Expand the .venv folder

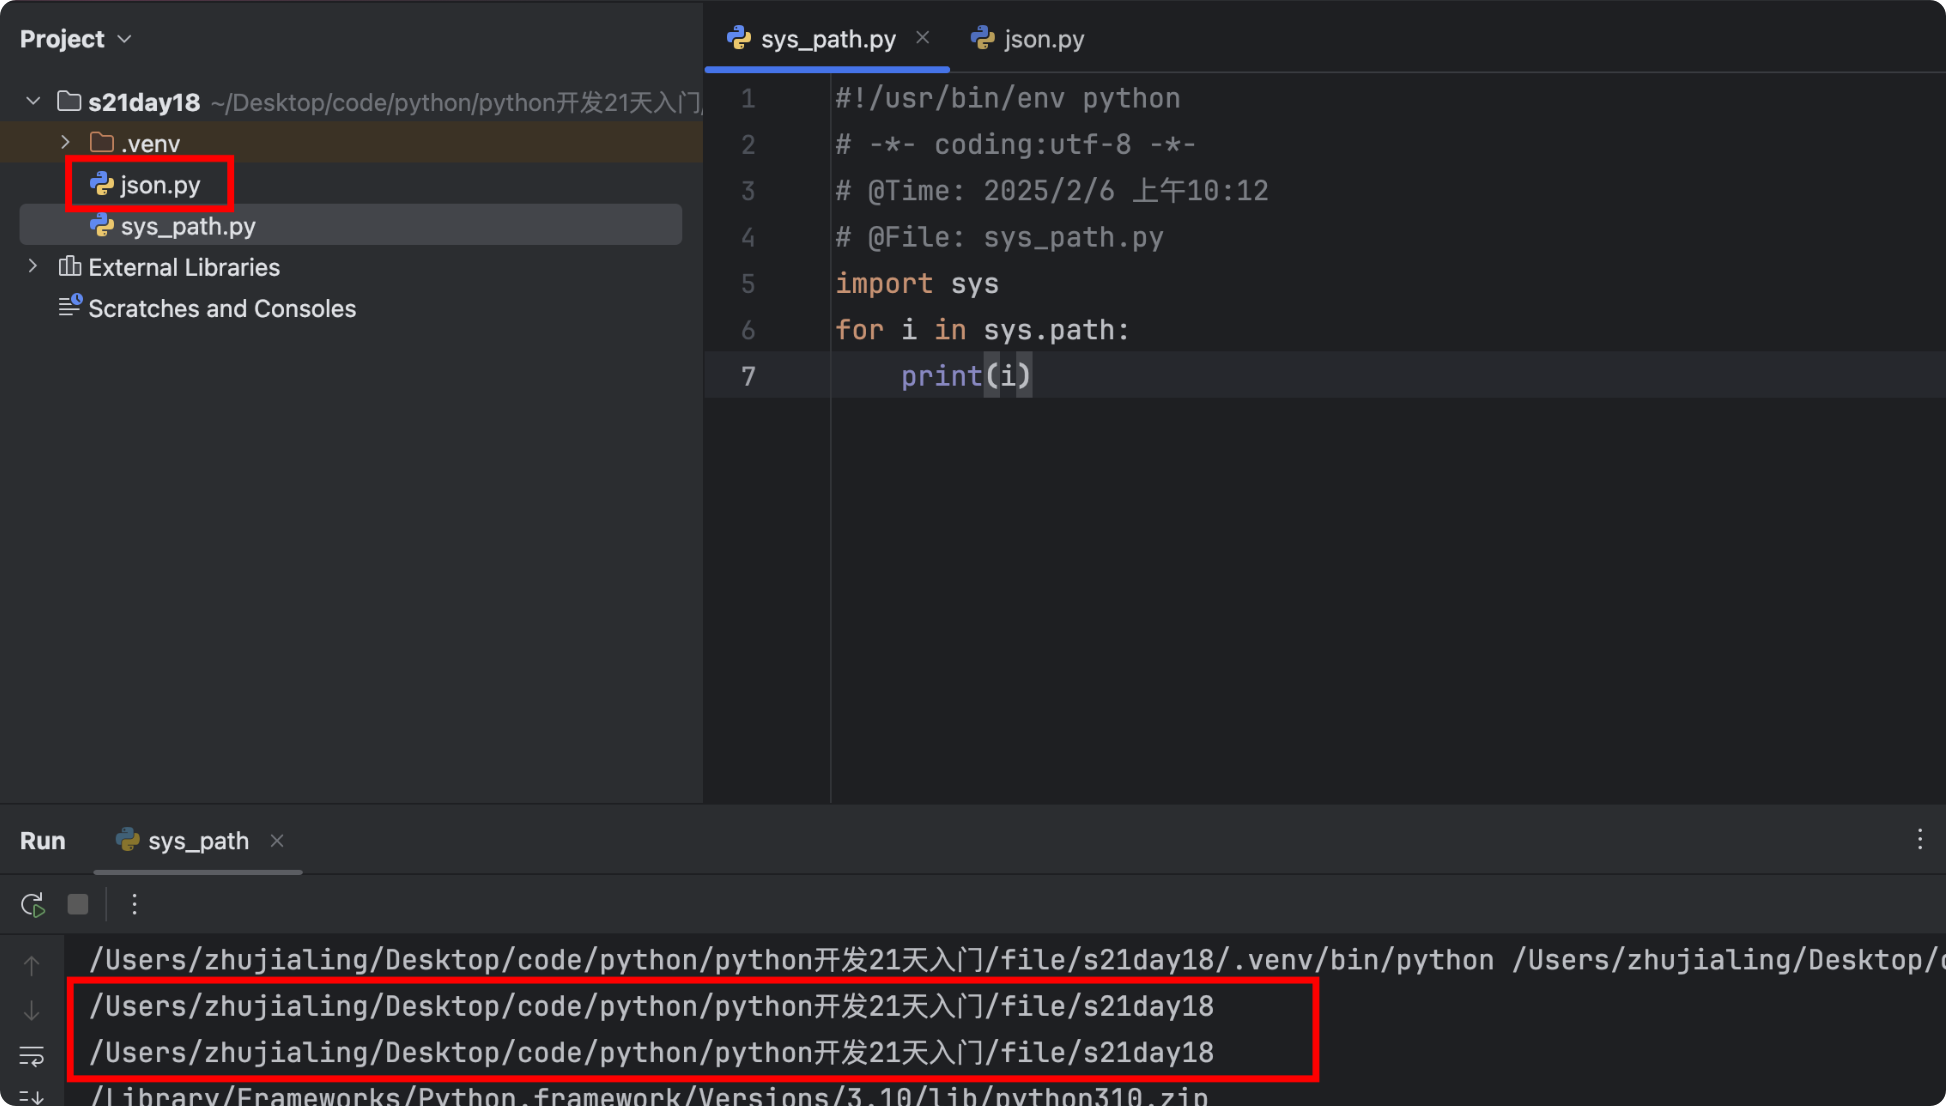[66, 143]
